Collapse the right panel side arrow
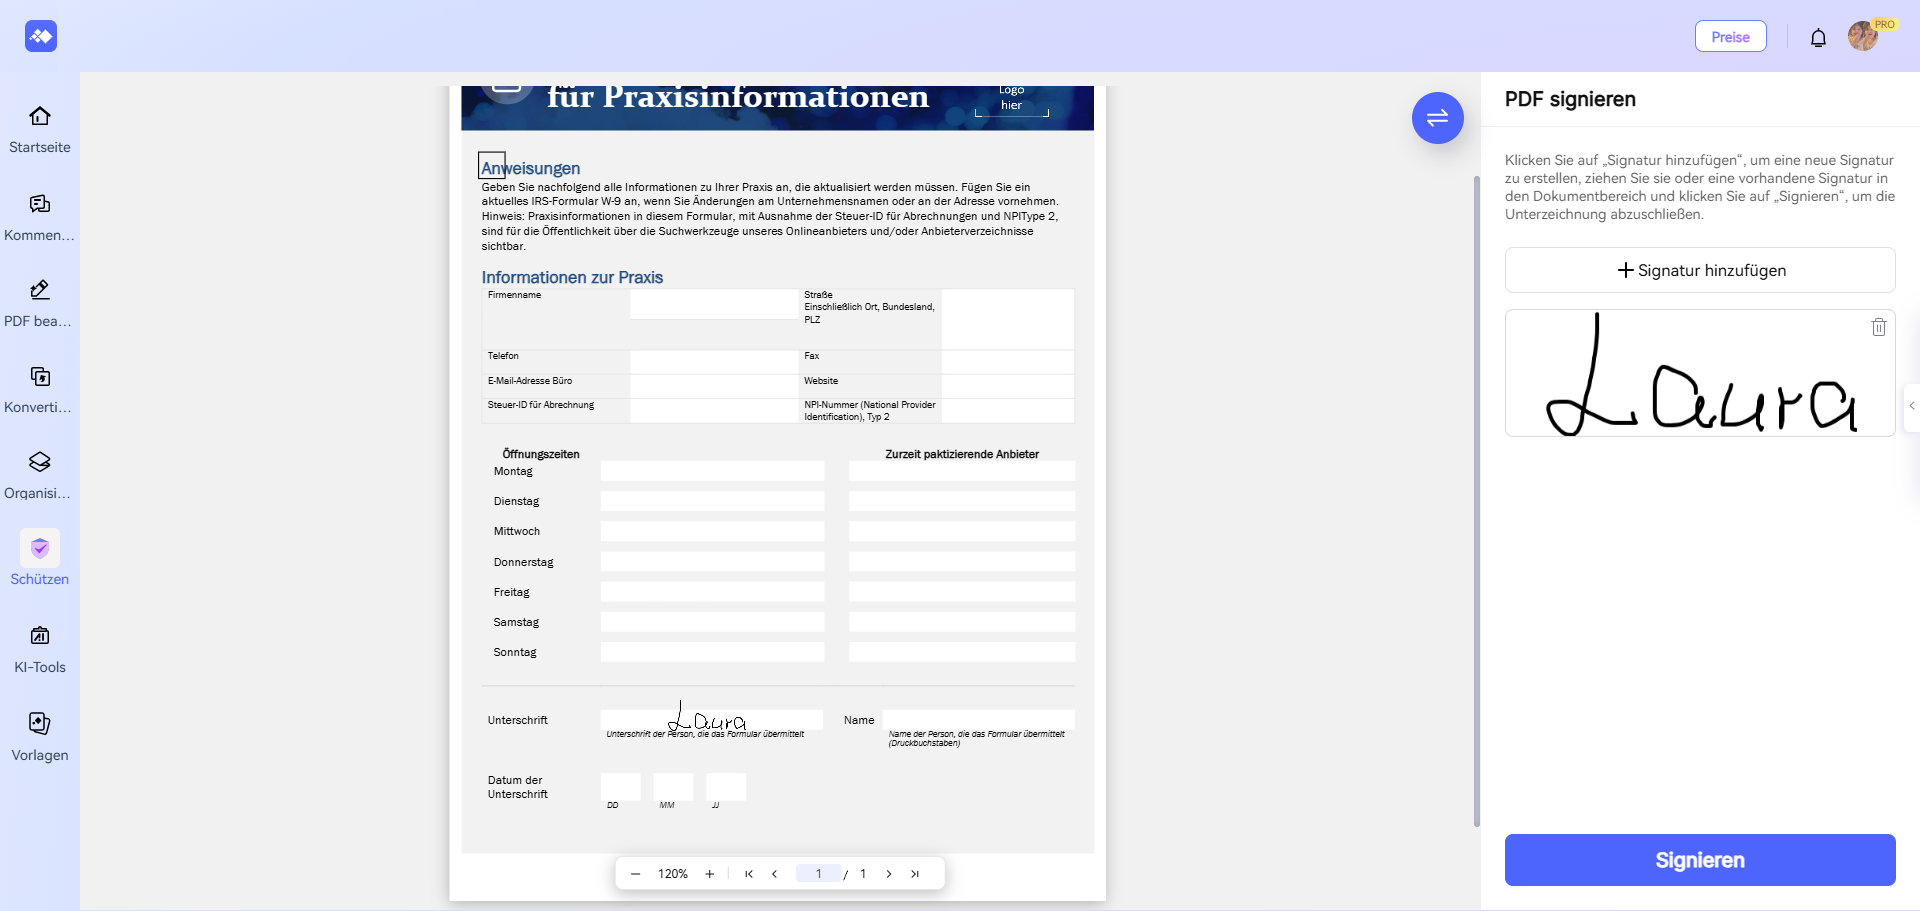This screenshot has width=1920, height=911. pyautogui.click(x=1912, y=406)
